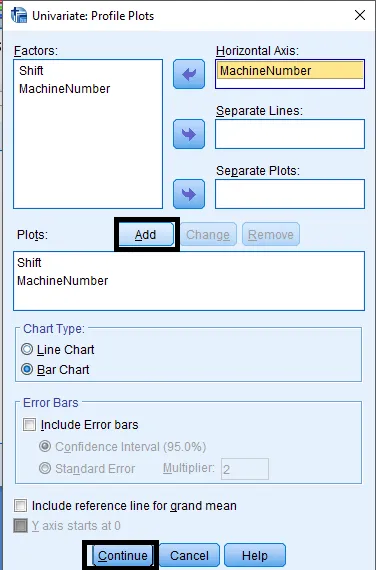Close the Profile Plots dialog
This screenshot has height=570, width=376.
pos(360,15)
